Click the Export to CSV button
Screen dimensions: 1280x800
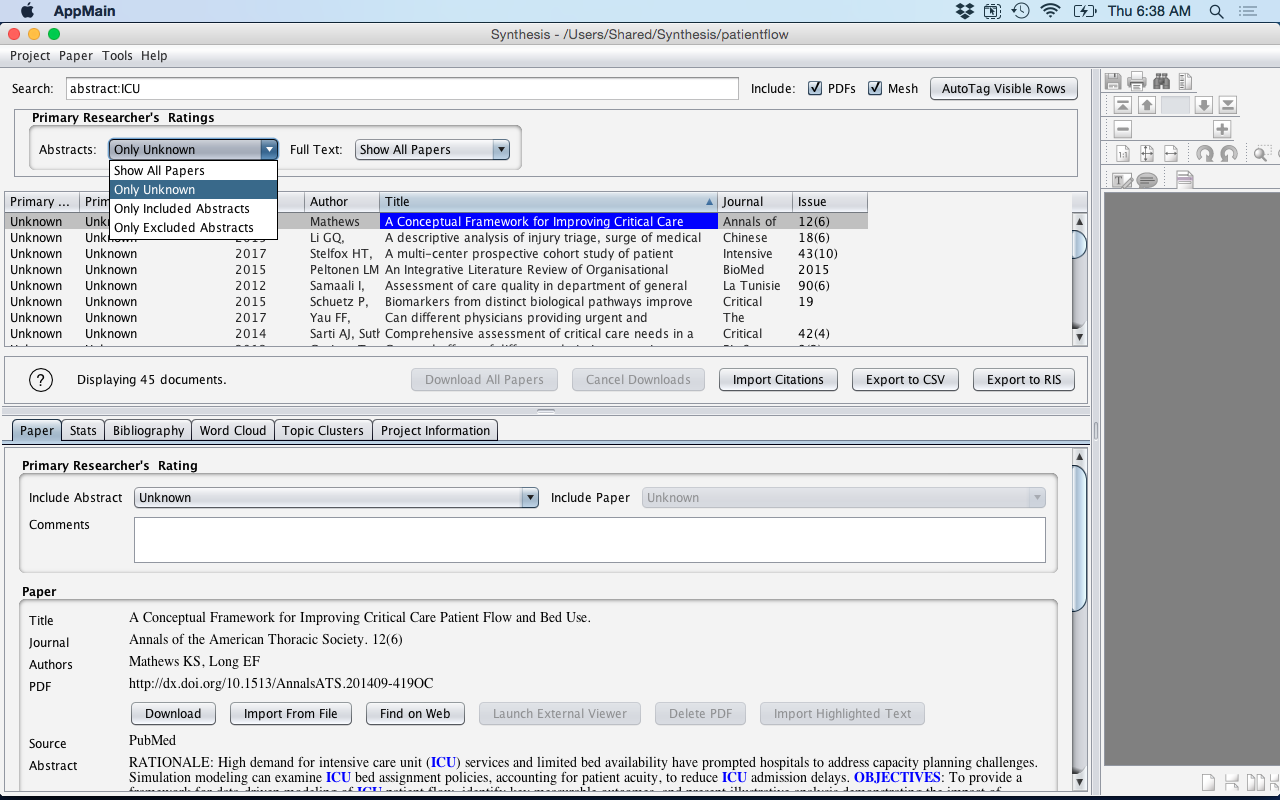click(x=905, y=379)
